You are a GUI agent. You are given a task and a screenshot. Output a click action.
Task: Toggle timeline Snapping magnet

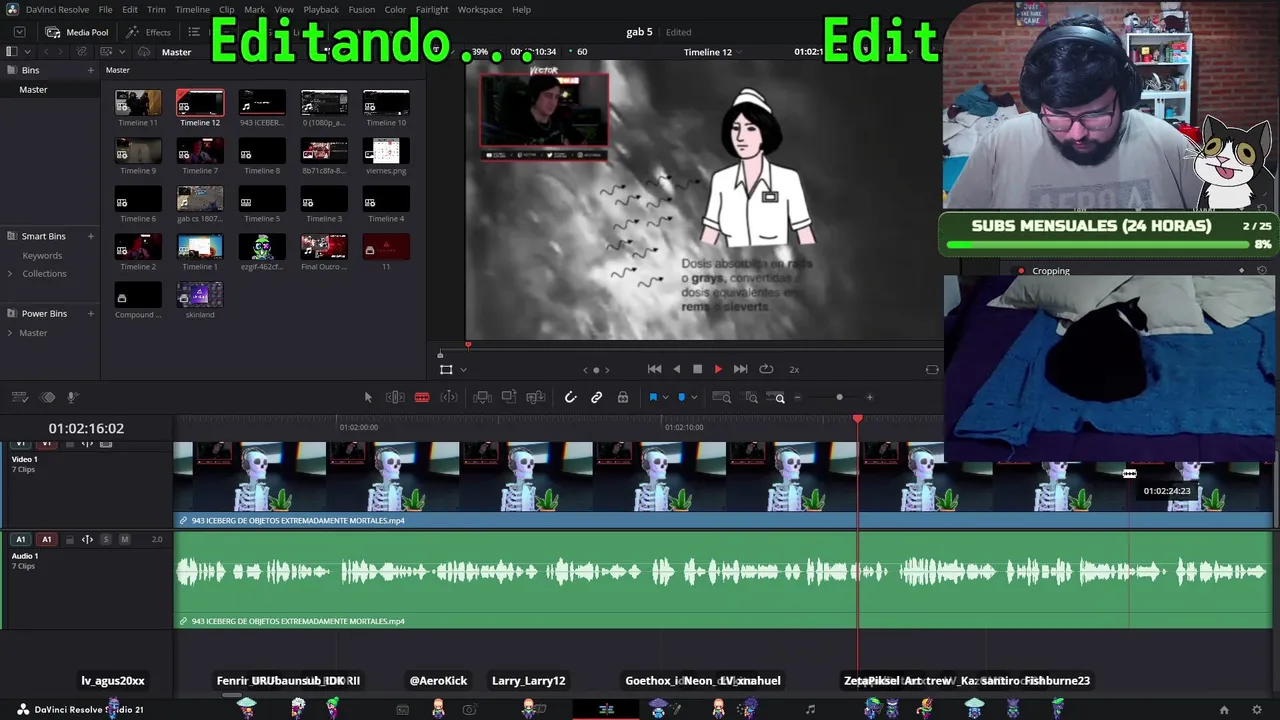(x=570, y=398)
